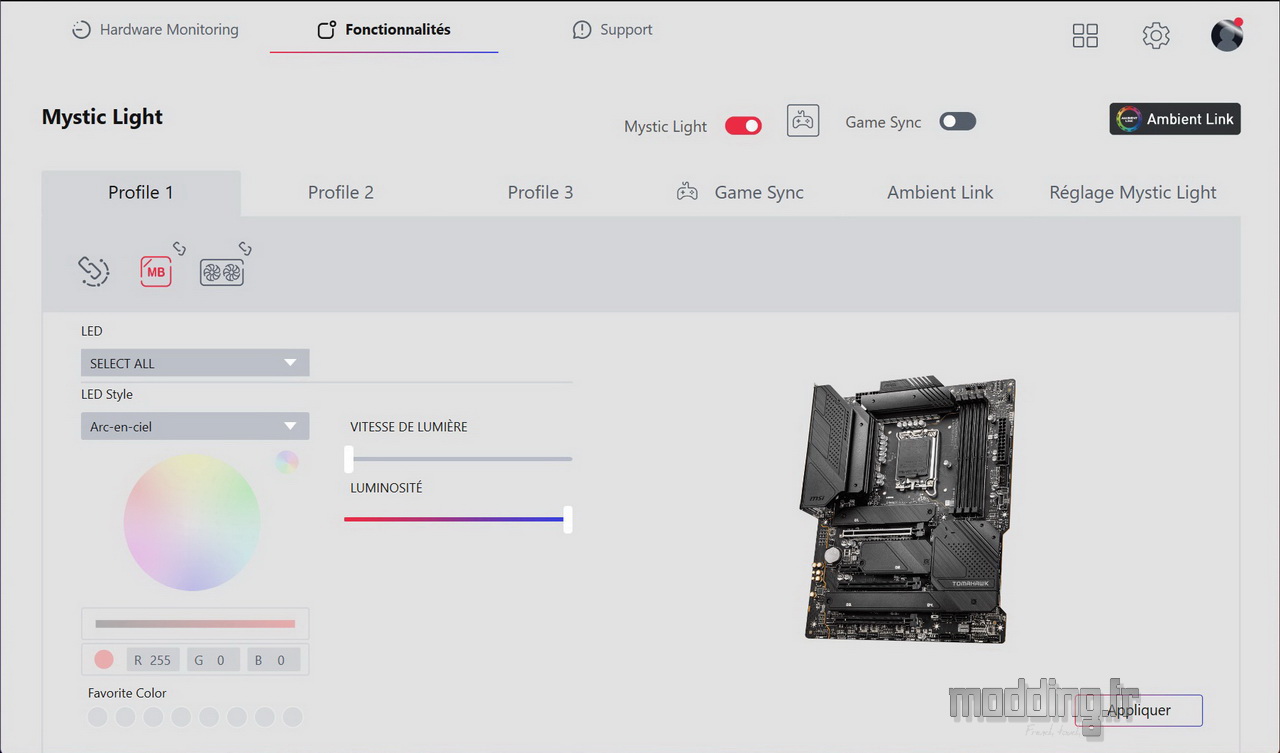Click the B value field
The image size is (1280, 753).
274,660
